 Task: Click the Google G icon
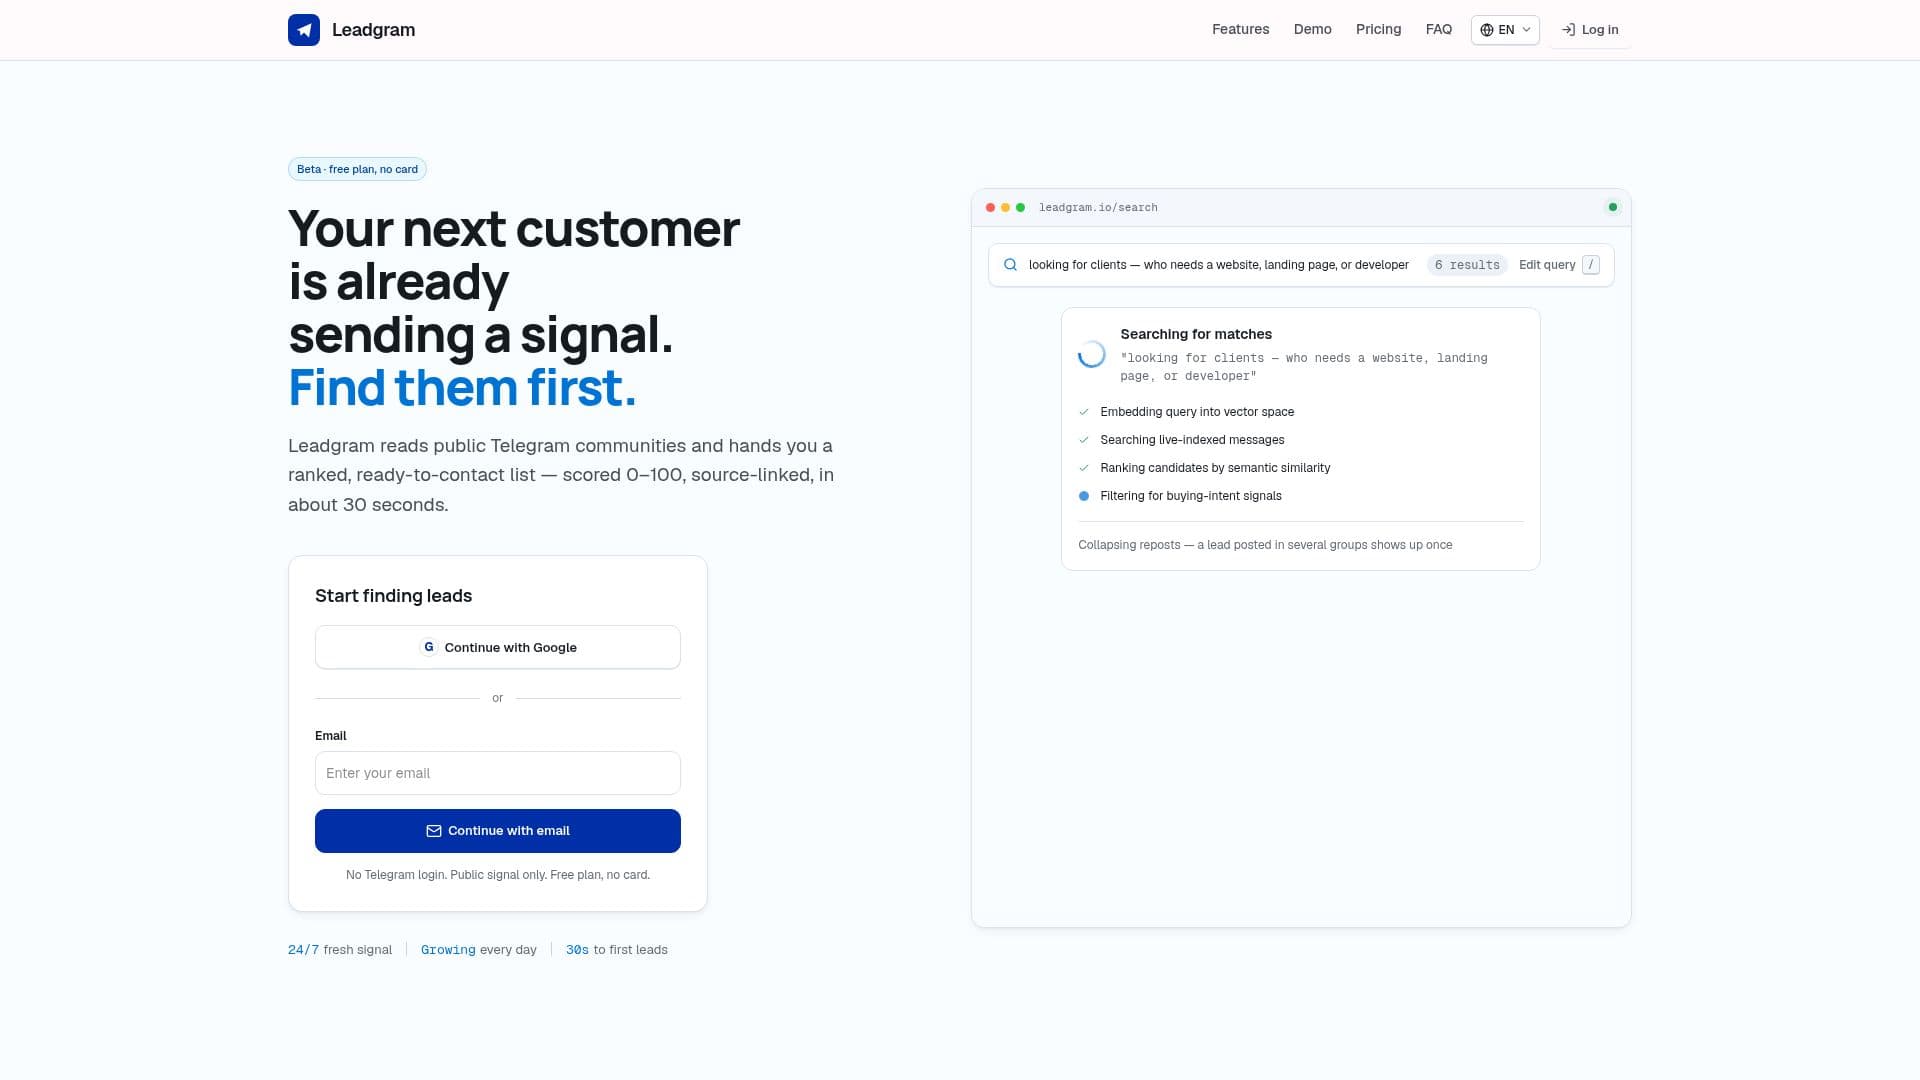coord(429,647)
